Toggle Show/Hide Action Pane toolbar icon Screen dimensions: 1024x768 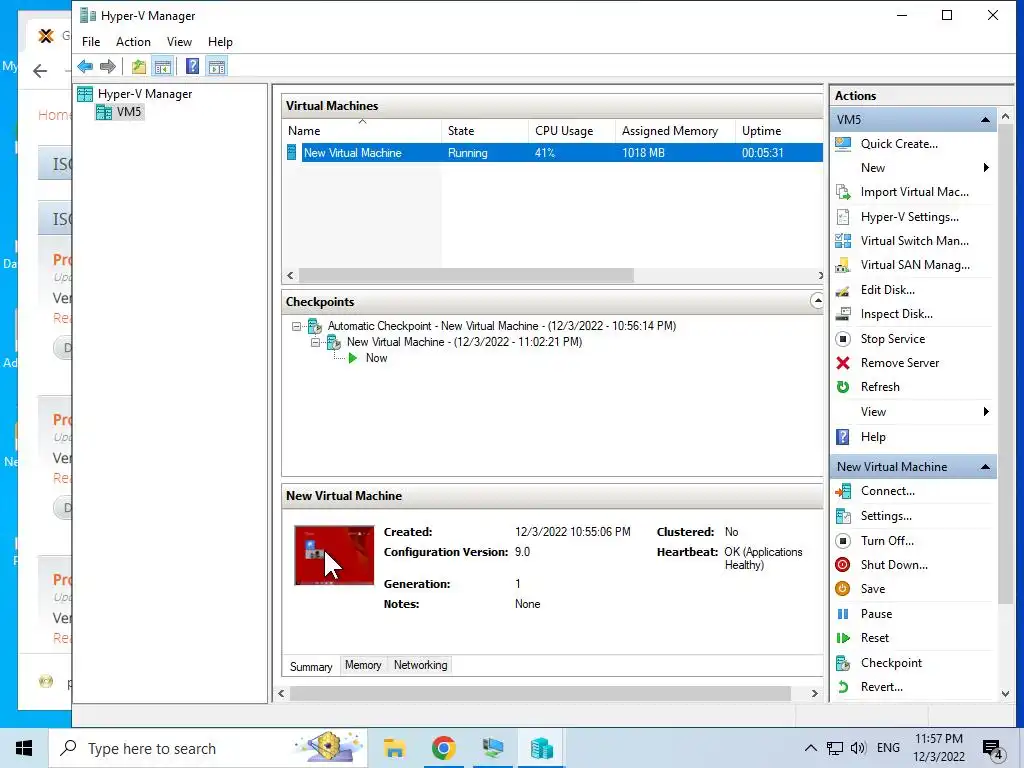217,67
